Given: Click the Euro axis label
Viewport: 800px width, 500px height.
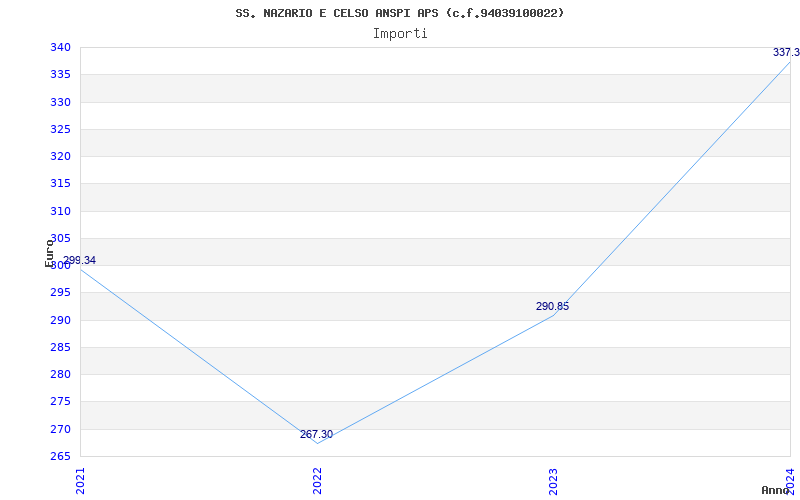Looking at the screenshot, I should [49, 253].
